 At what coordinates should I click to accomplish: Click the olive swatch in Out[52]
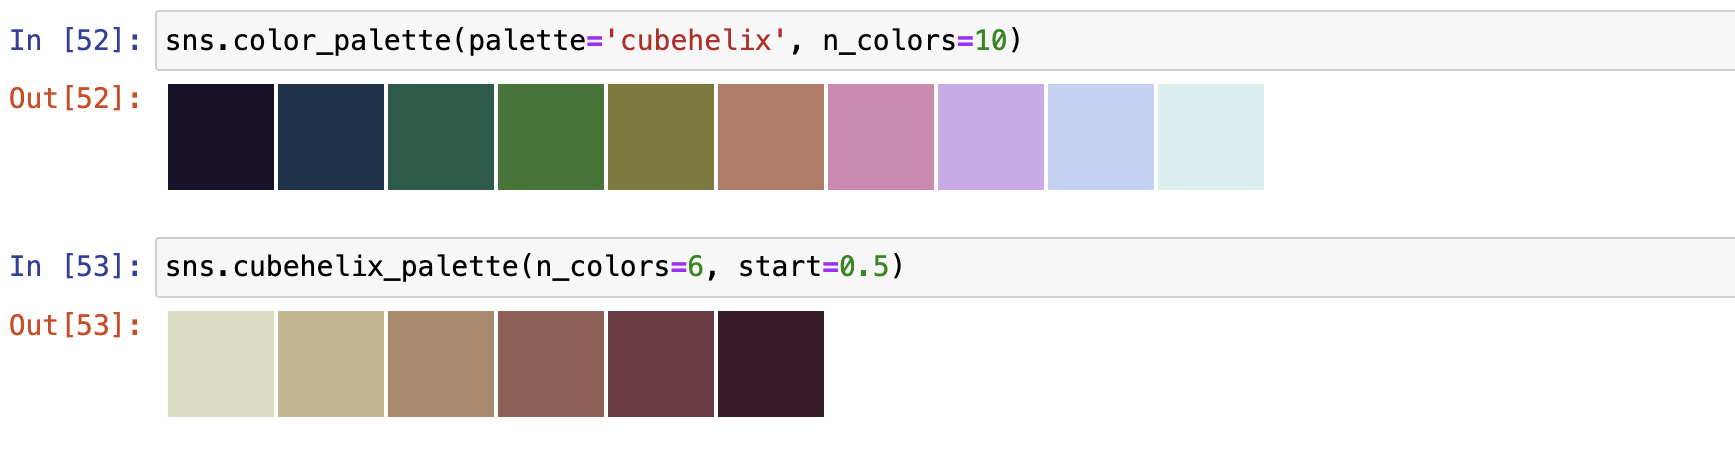pyautogui.click(x=661, y=137)
